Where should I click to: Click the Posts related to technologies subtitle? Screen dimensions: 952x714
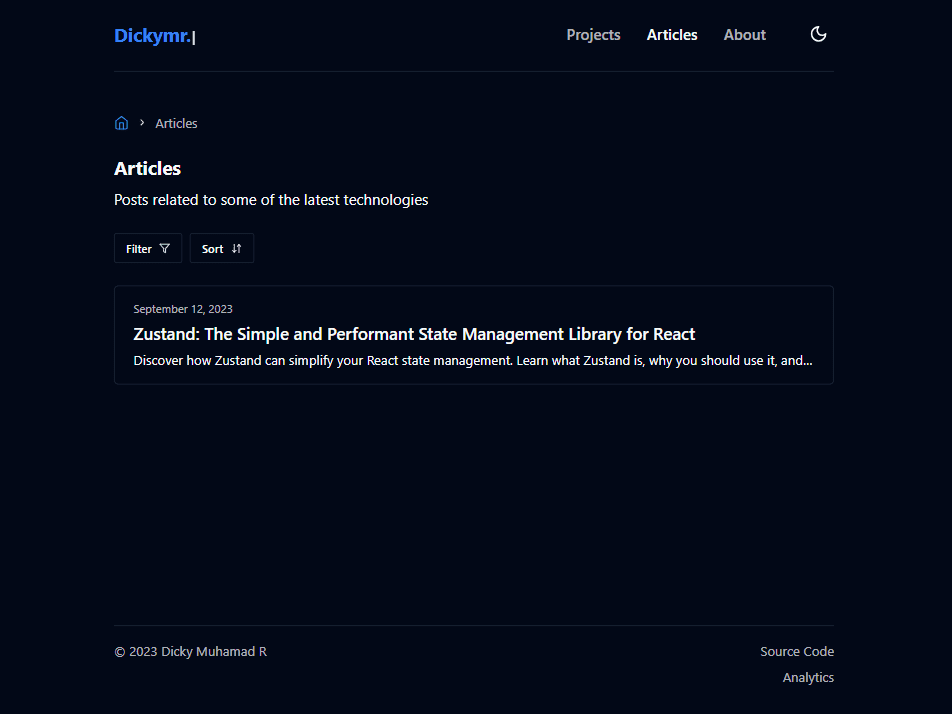[x=271, y=200]
